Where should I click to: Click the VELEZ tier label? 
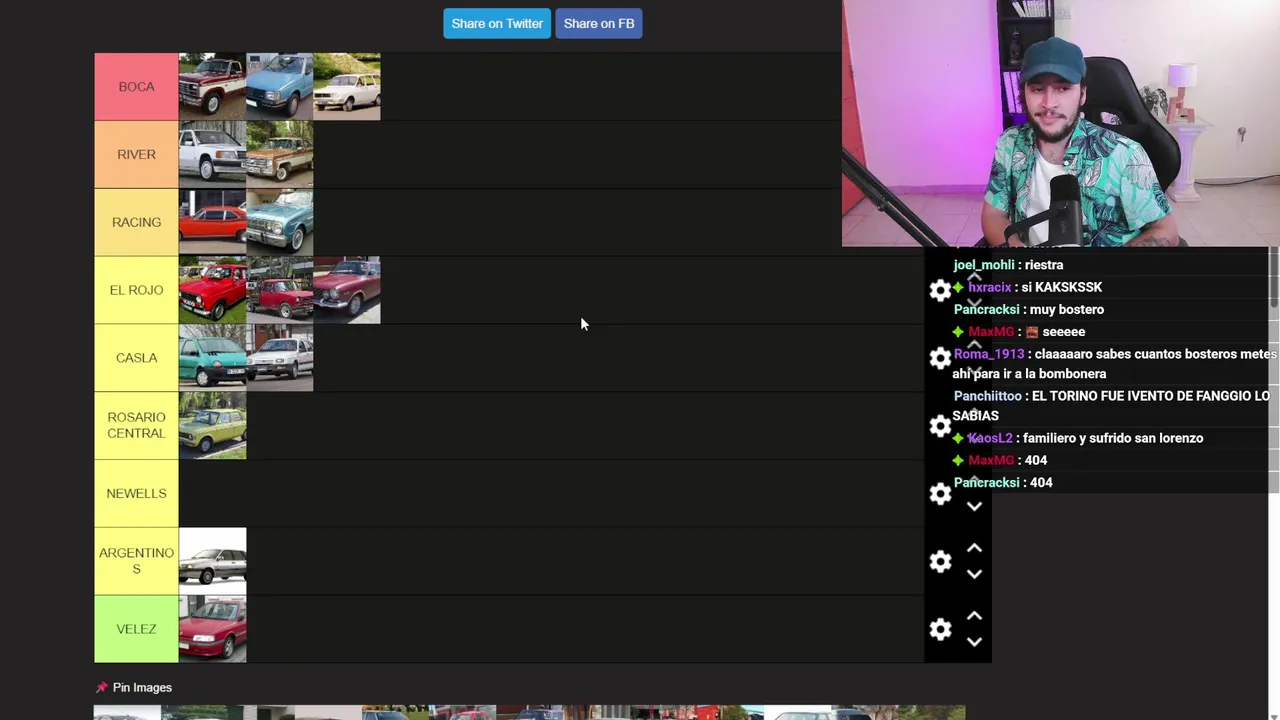[x=136, y=629]
